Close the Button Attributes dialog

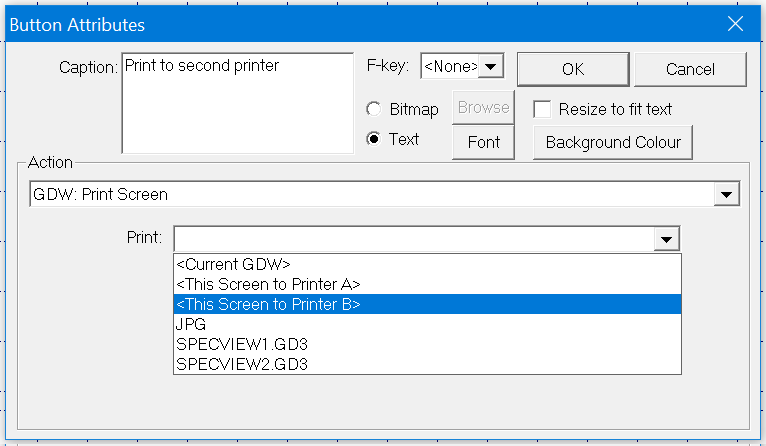(735, 23)
